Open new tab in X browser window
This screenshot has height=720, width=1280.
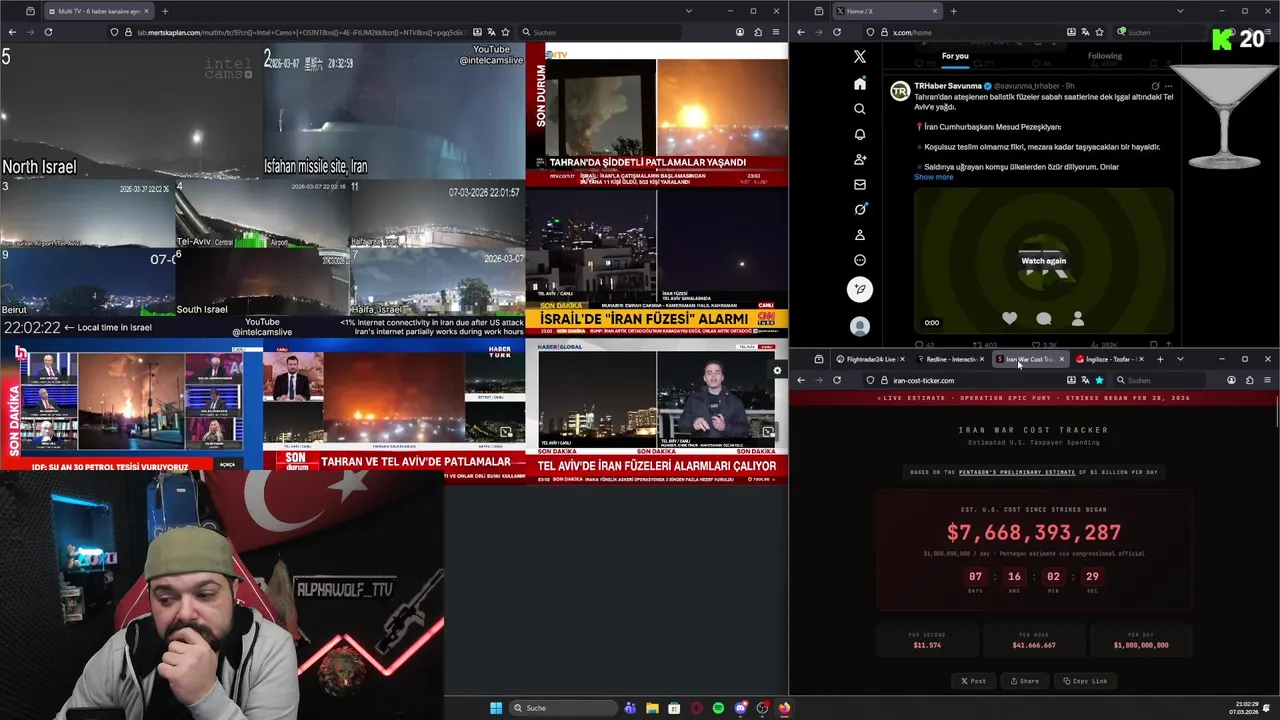point(953,11)
